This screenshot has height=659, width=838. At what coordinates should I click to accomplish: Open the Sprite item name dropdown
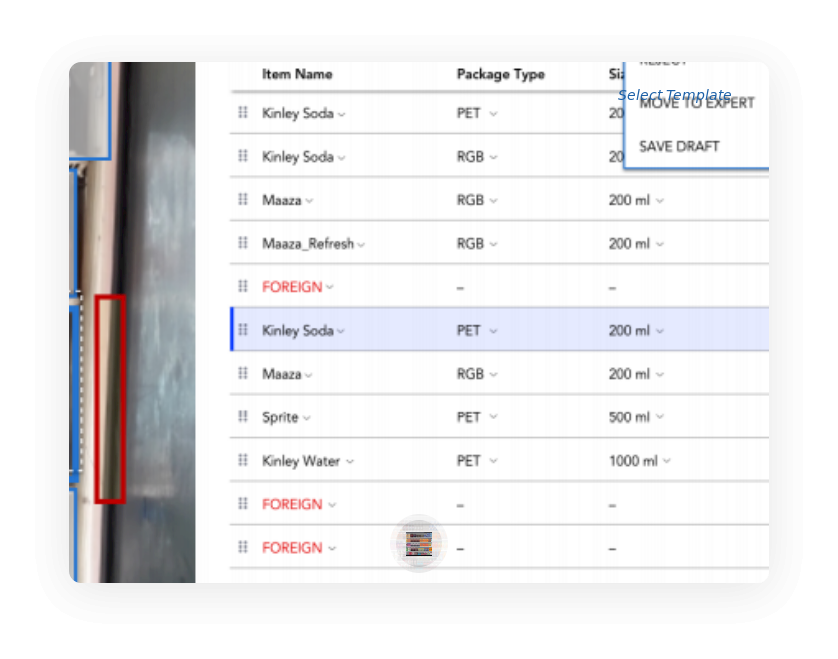click(306, 418)
